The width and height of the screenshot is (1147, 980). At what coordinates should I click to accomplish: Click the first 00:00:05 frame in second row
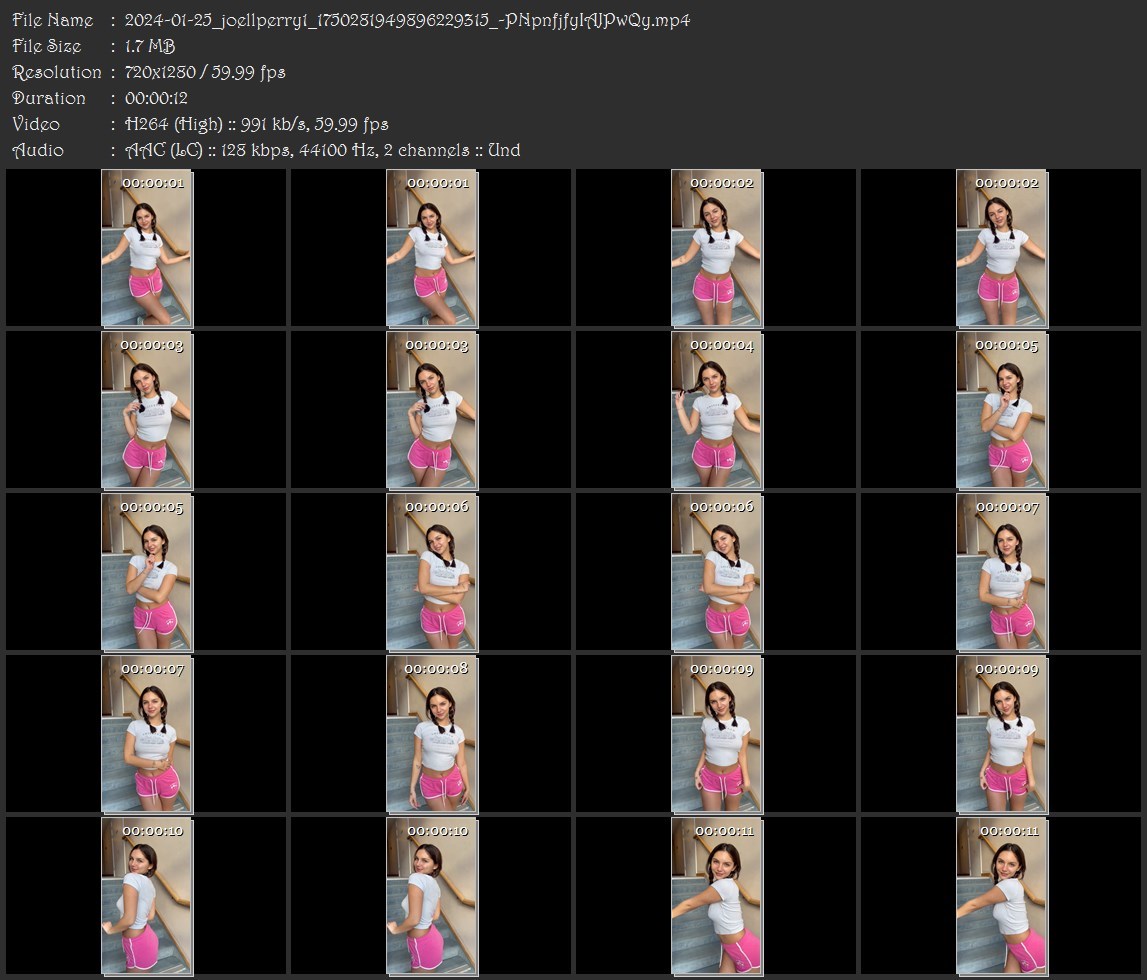(x=1001, y=410)
